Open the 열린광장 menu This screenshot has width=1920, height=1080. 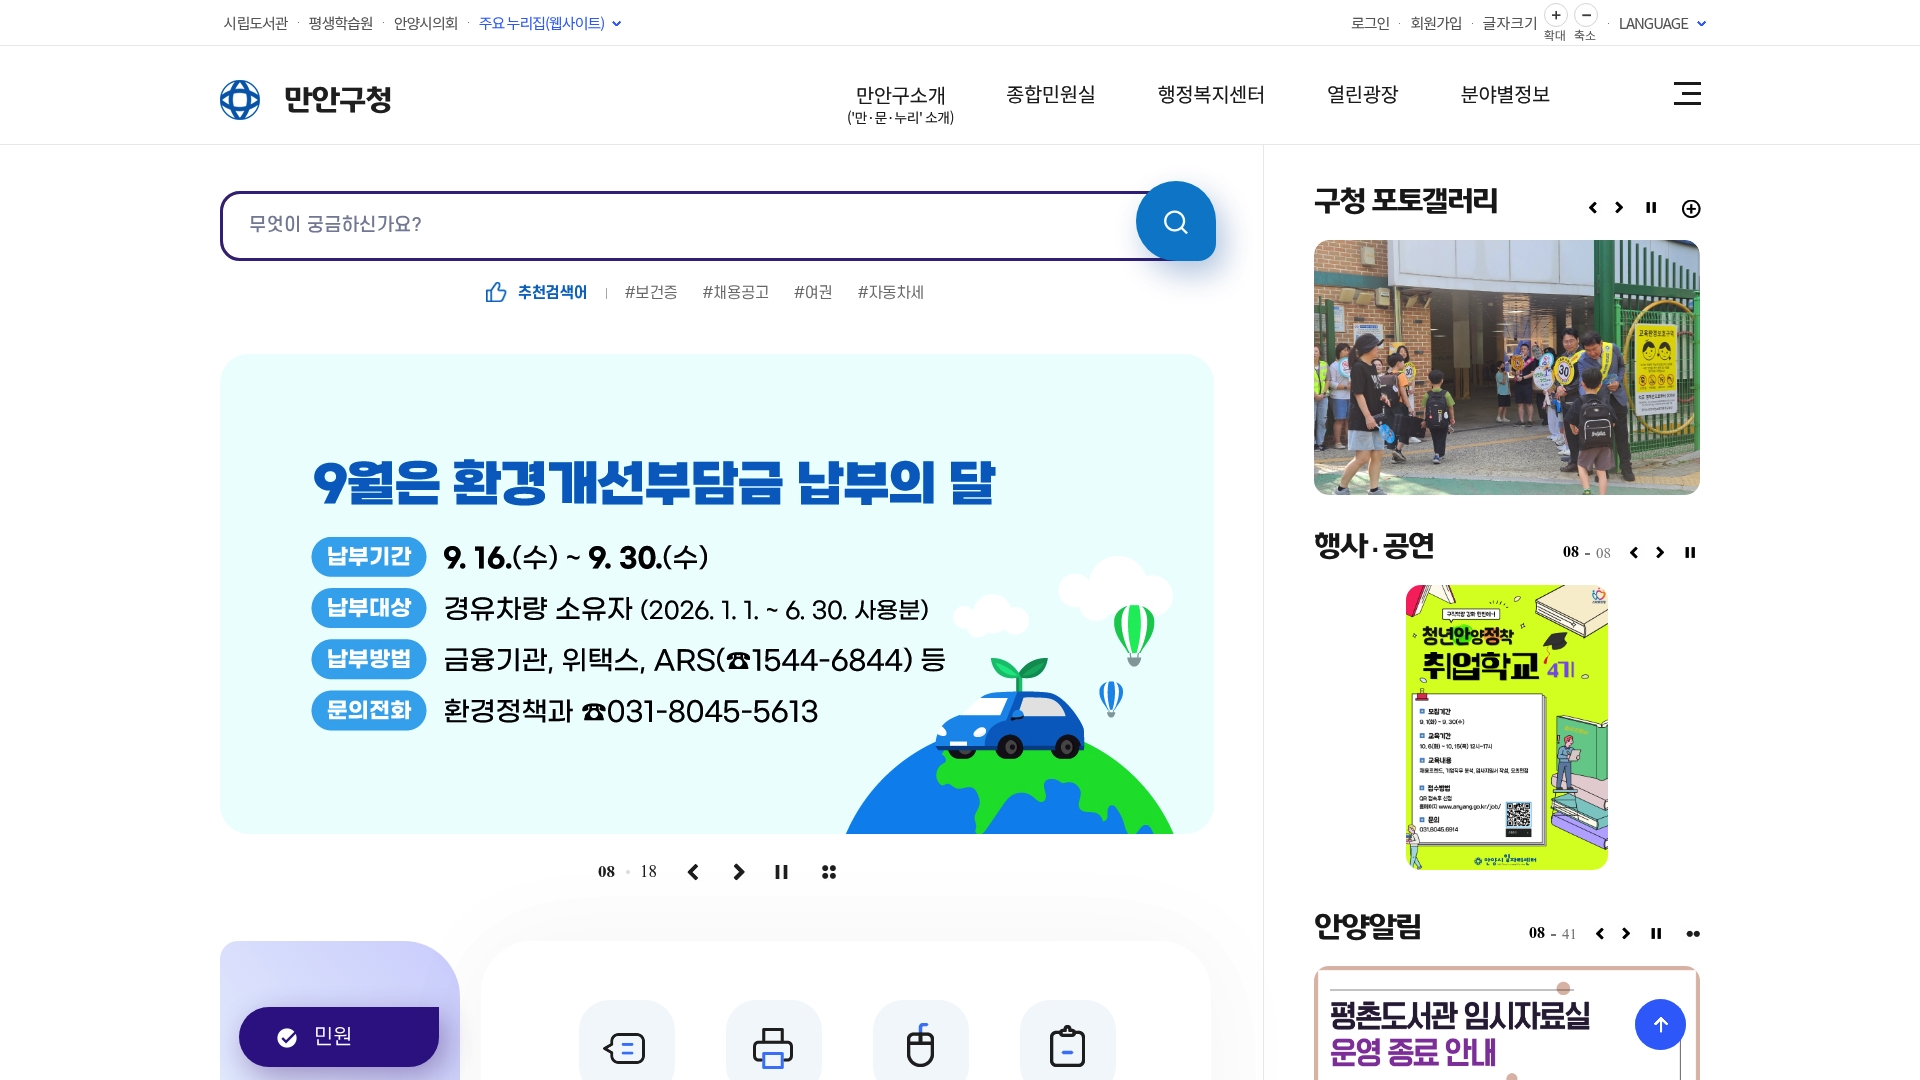1362,94
